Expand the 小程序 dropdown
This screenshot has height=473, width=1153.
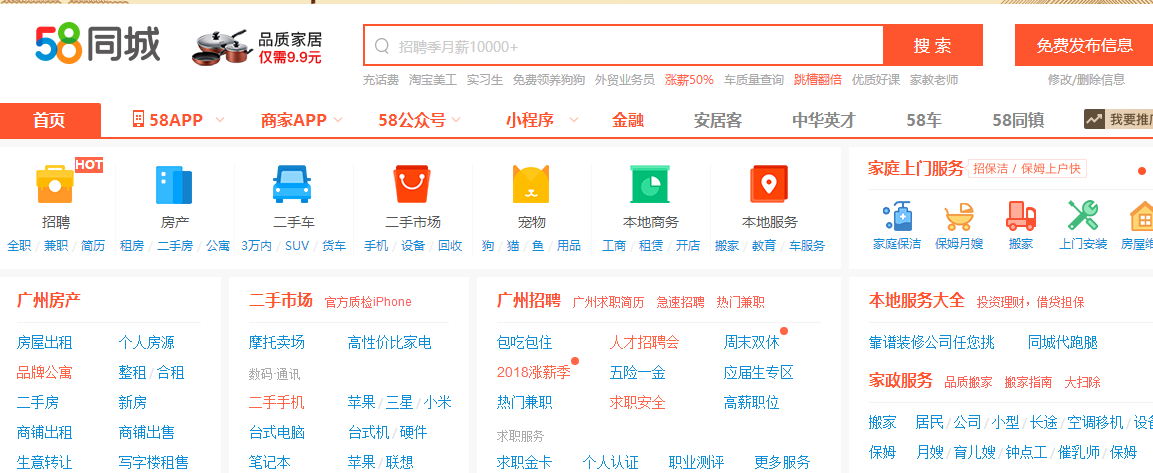(574, 120)
